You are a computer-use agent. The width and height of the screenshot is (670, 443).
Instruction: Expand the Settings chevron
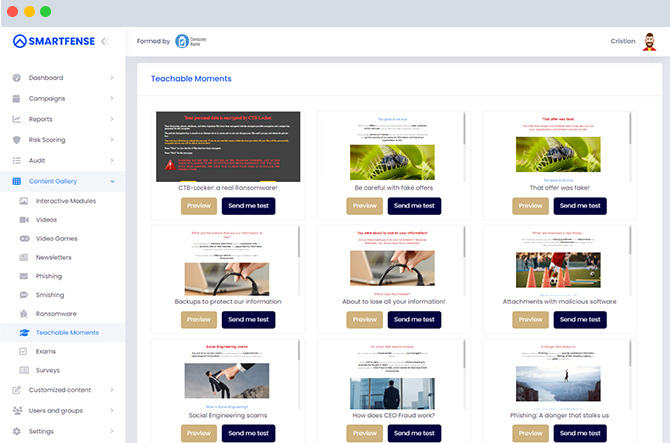pos(112,431)
